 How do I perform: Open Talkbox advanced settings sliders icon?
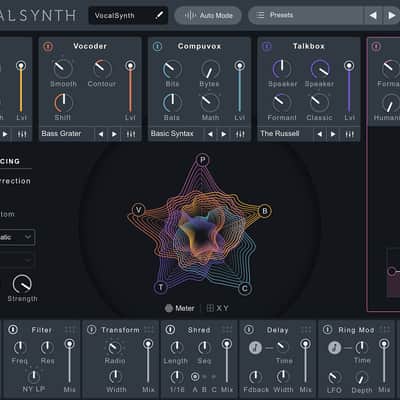350,134
